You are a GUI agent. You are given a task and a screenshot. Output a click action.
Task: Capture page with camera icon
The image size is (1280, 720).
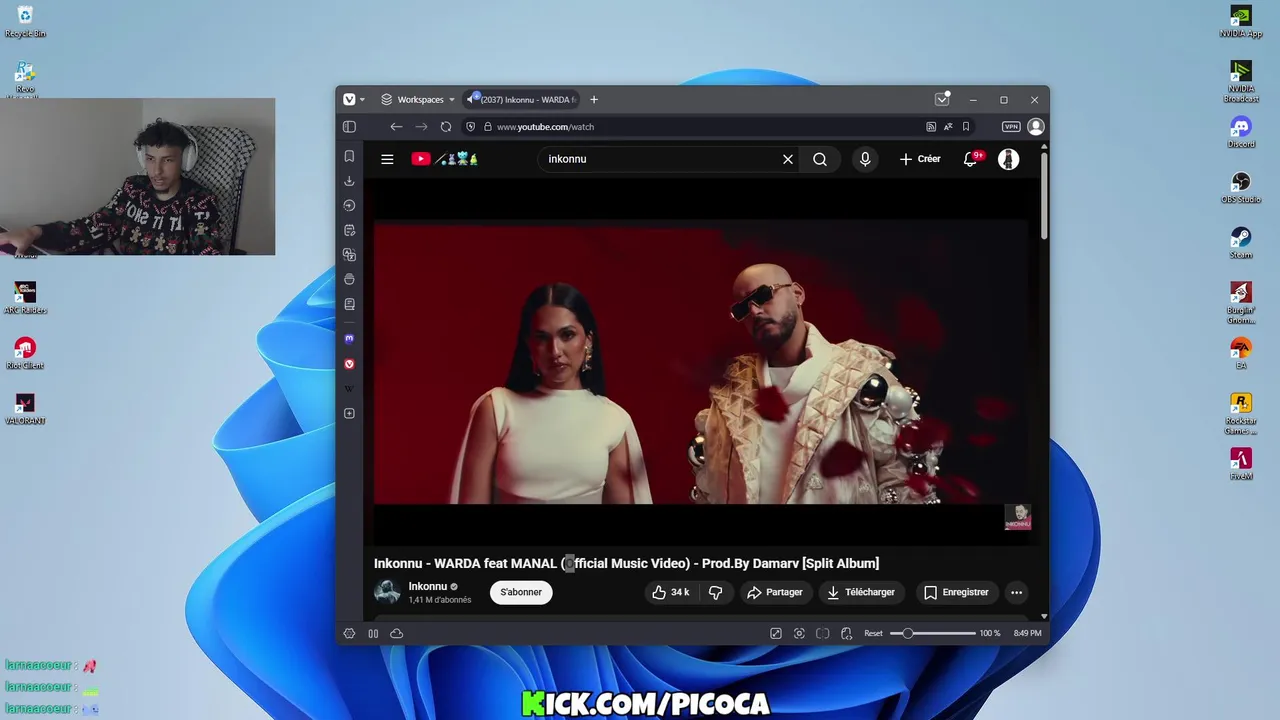pyautogui.click(x=799, y=633)
